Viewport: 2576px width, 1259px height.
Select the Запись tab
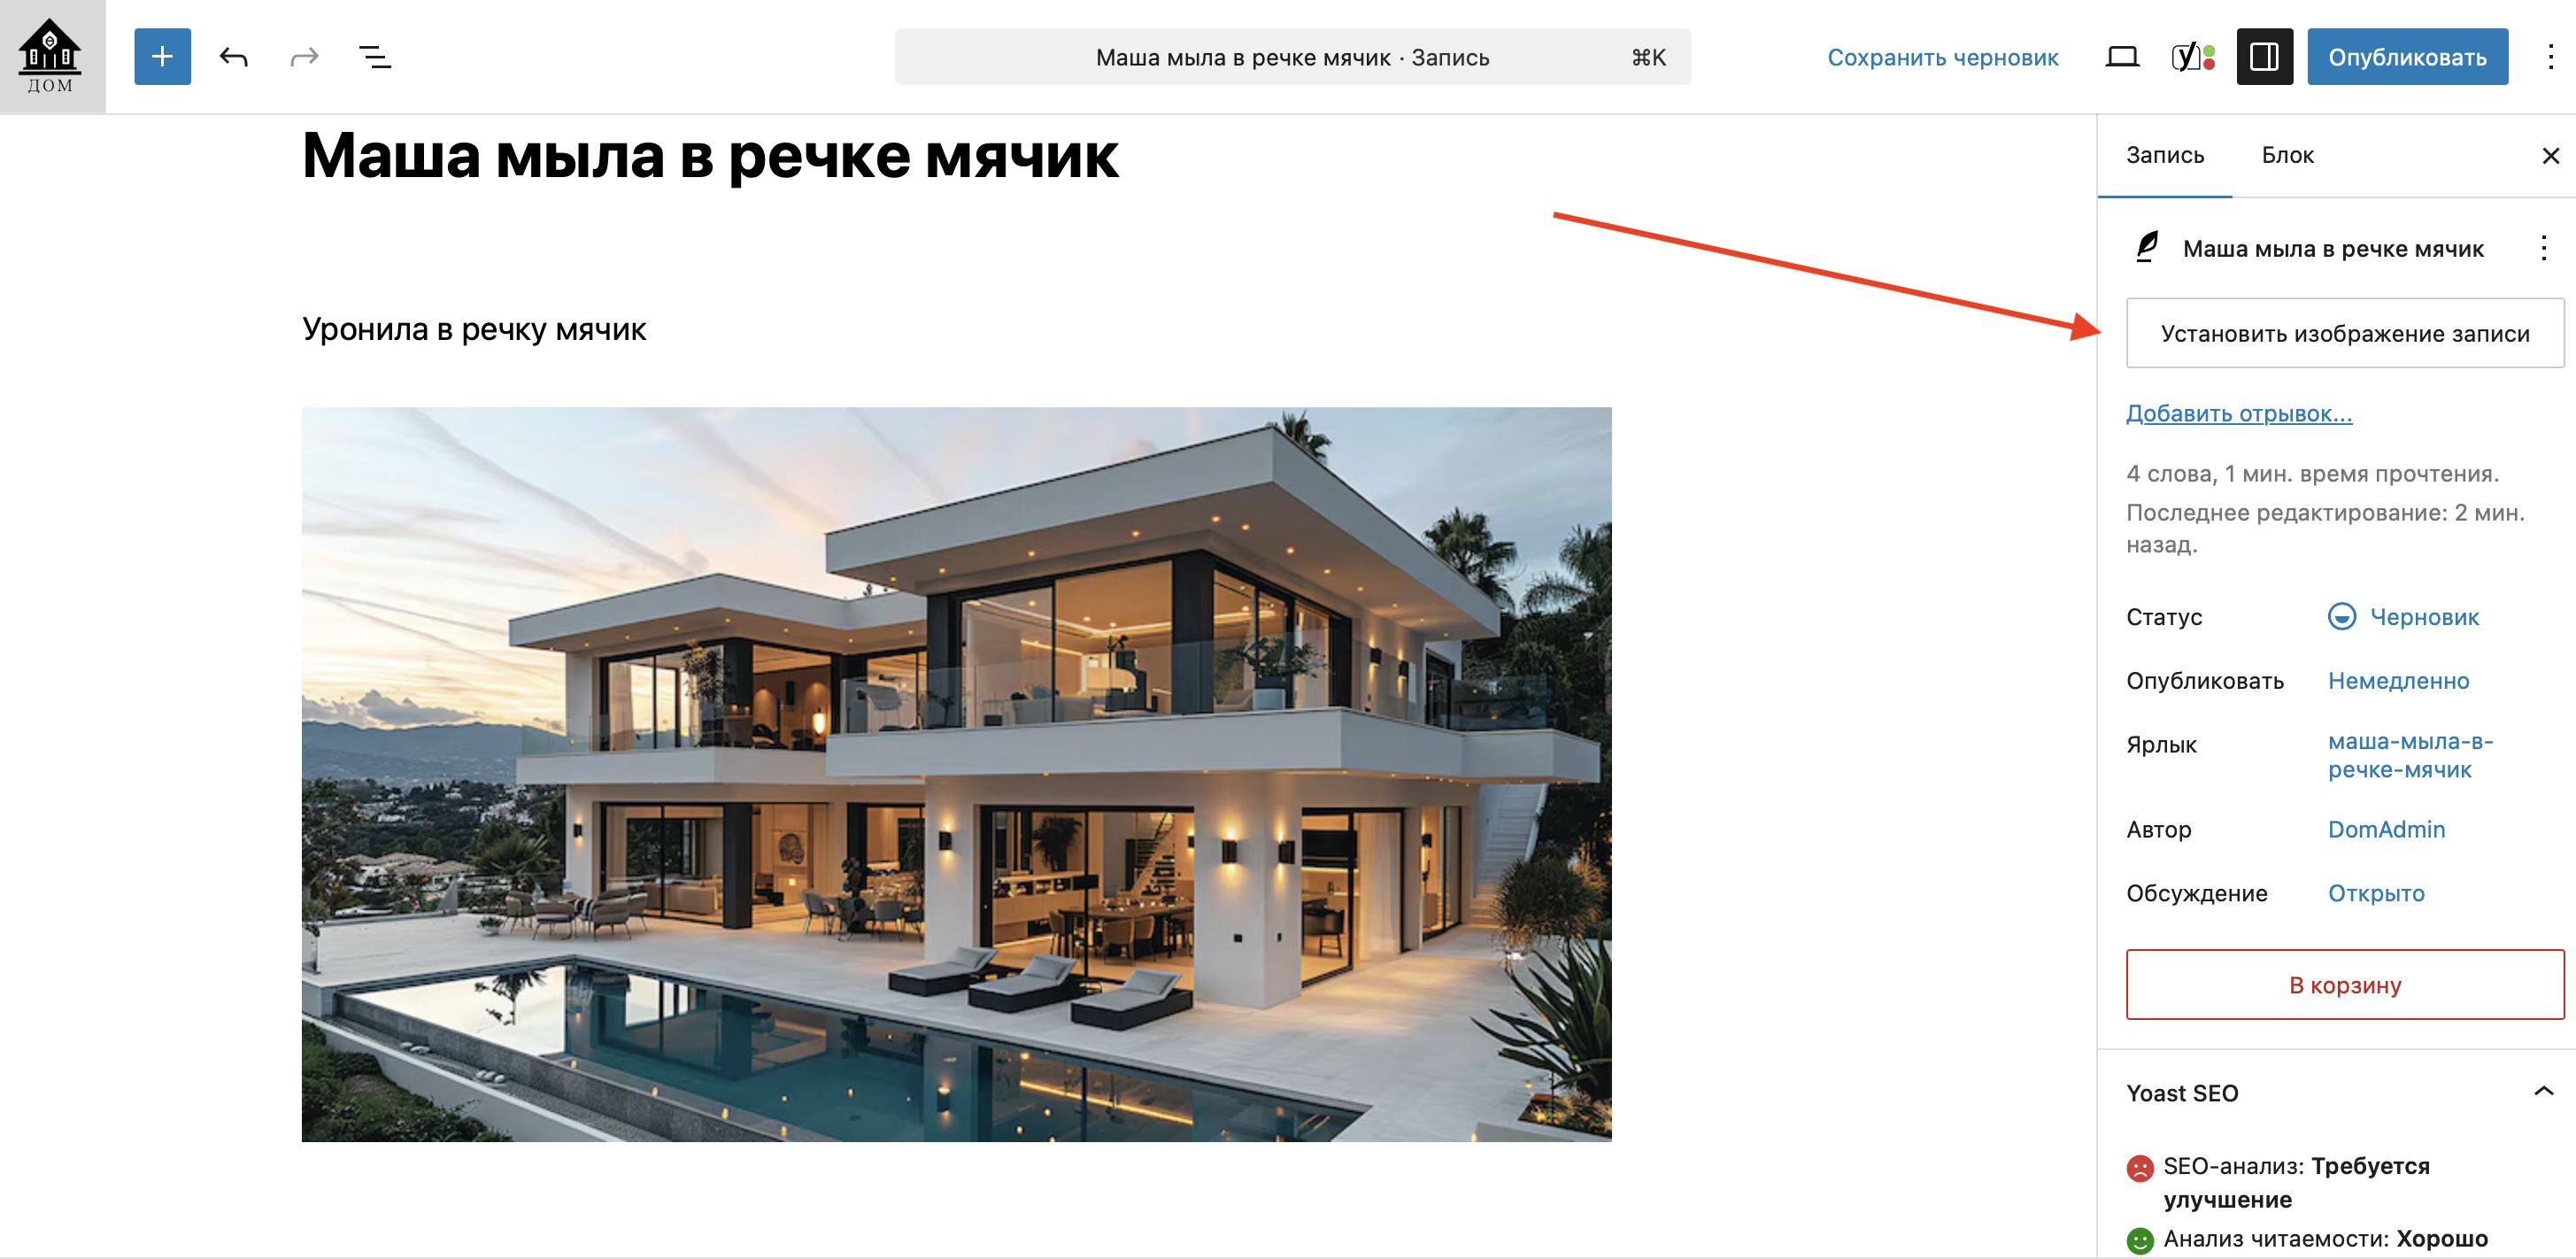(2164, 155)
